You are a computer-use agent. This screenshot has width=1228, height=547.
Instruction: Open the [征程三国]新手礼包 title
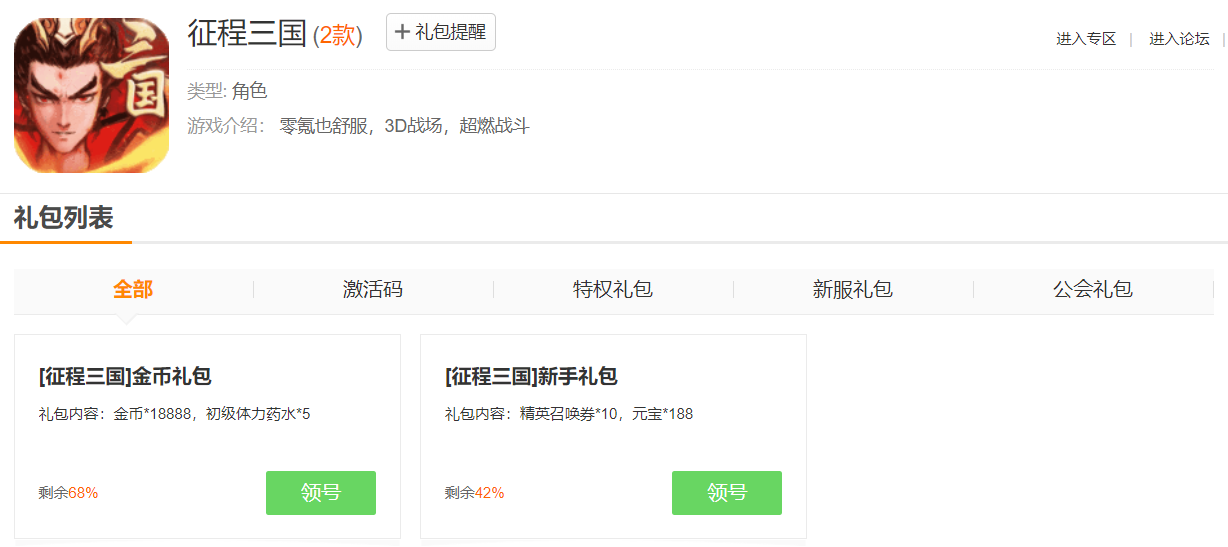click(x=531, y=377)
